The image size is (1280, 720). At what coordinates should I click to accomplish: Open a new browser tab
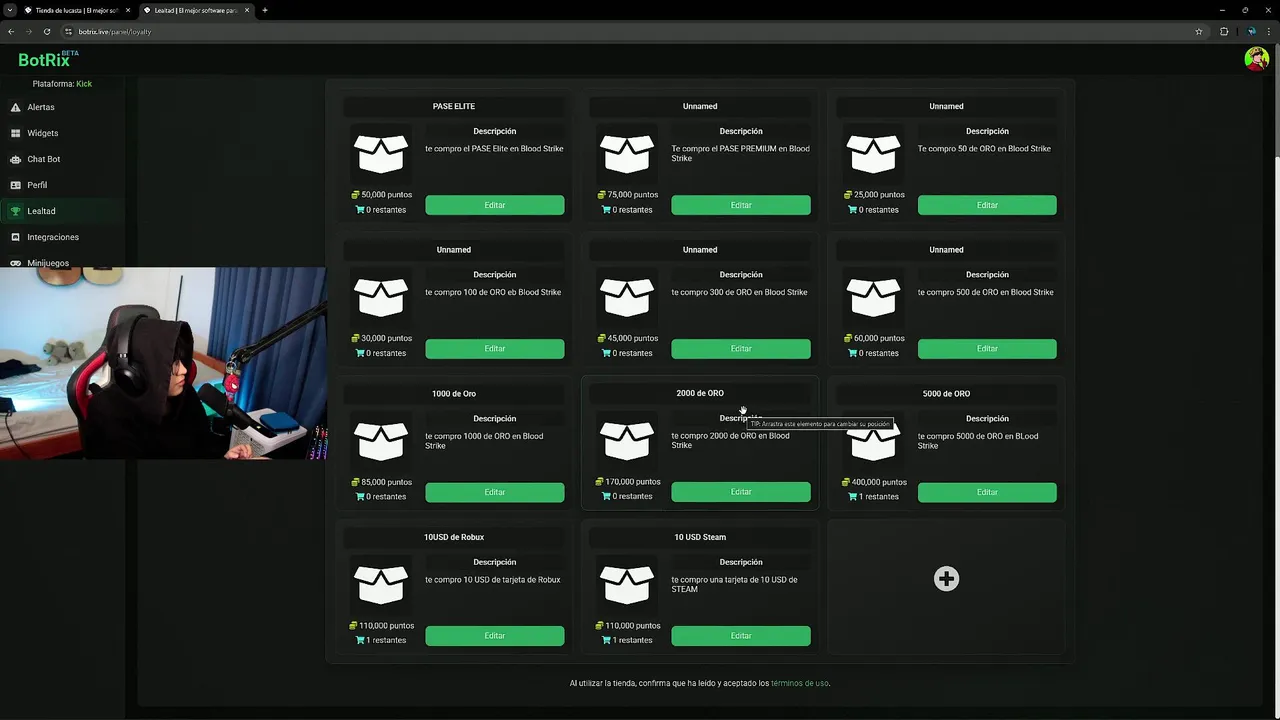(264, 10)
